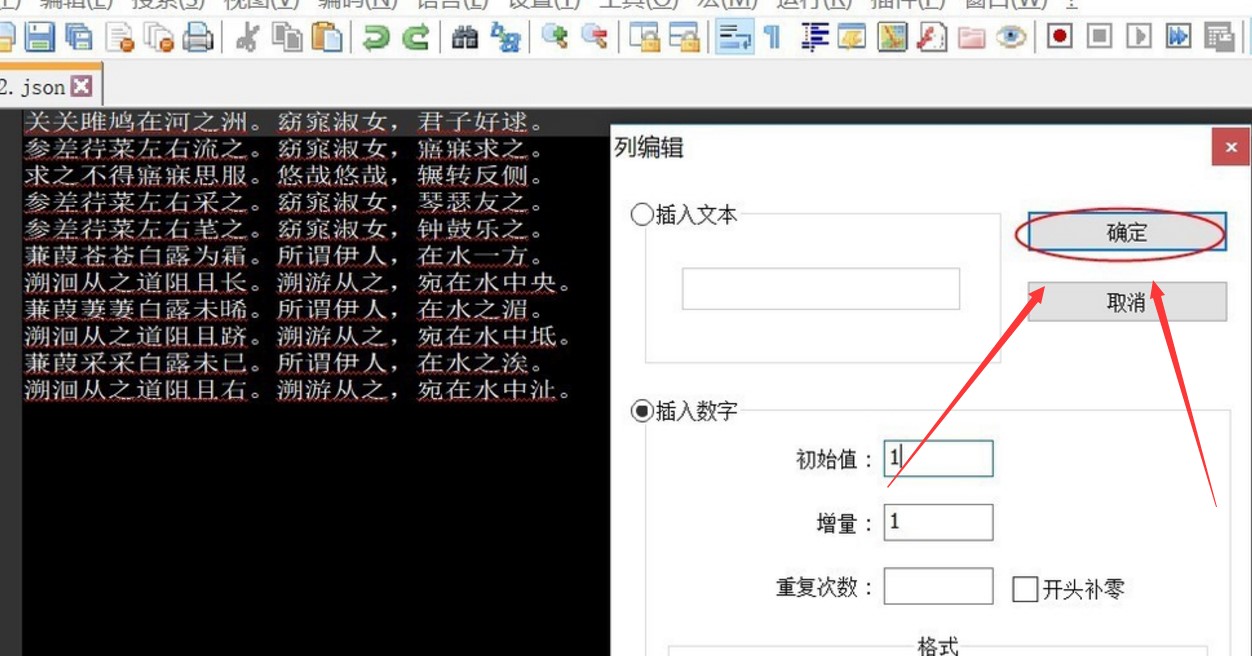Copy text with the toolbar copy icon
Viewport: 1252px width, 656px height.
[287, 37]
